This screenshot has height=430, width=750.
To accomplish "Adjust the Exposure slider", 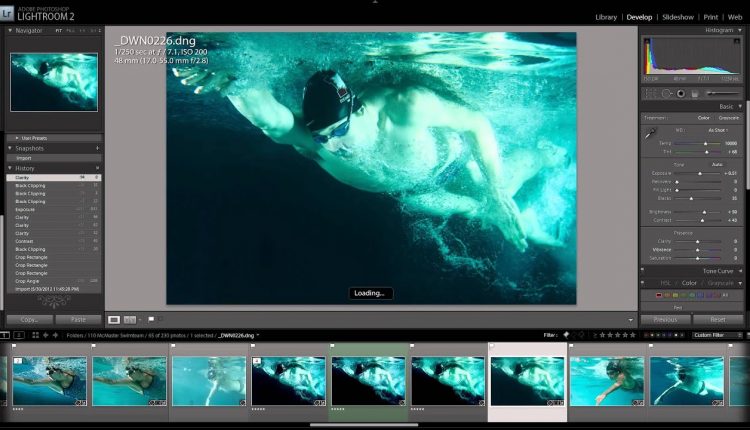I will [x=698, y=173].
